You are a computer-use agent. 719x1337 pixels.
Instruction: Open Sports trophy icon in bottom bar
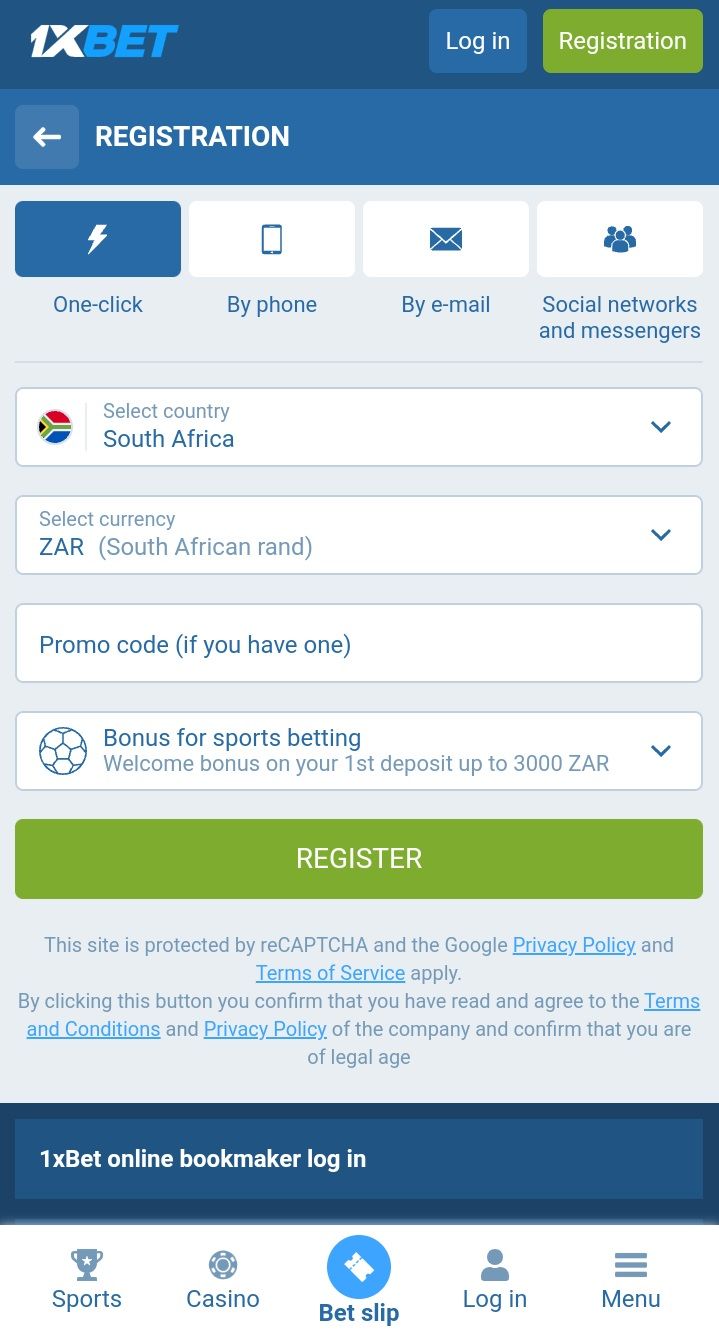[87, 1265]
